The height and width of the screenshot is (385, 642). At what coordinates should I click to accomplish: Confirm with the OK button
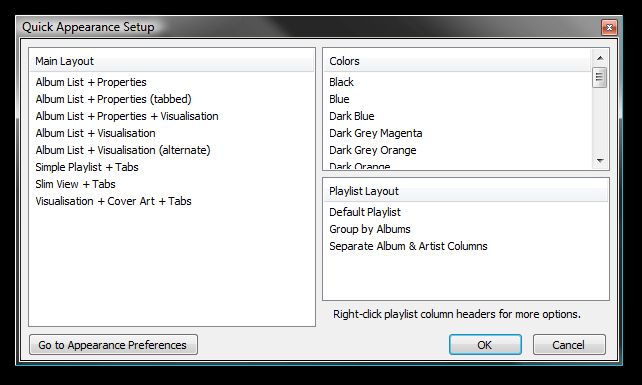485,345
